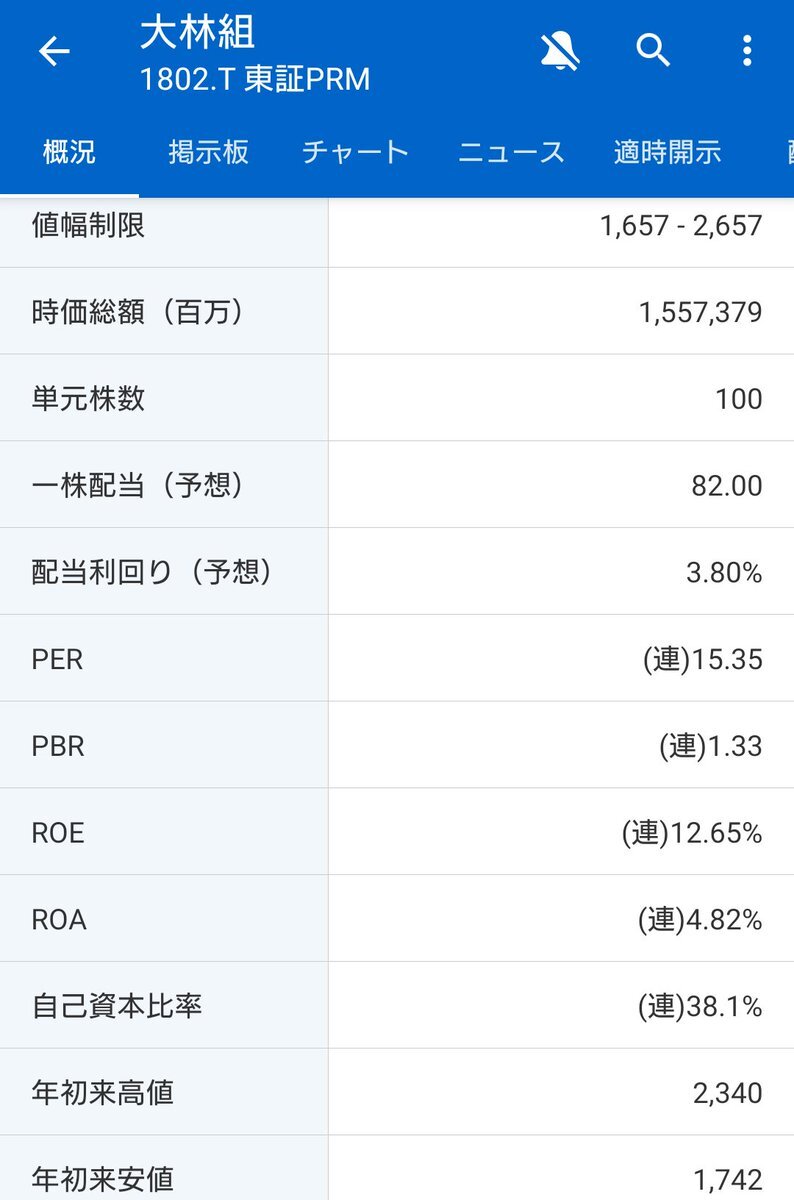Viewport: 794px width, 1200px height.
Task: Open search with the magnifier icon
Action: tap(653, 49)
